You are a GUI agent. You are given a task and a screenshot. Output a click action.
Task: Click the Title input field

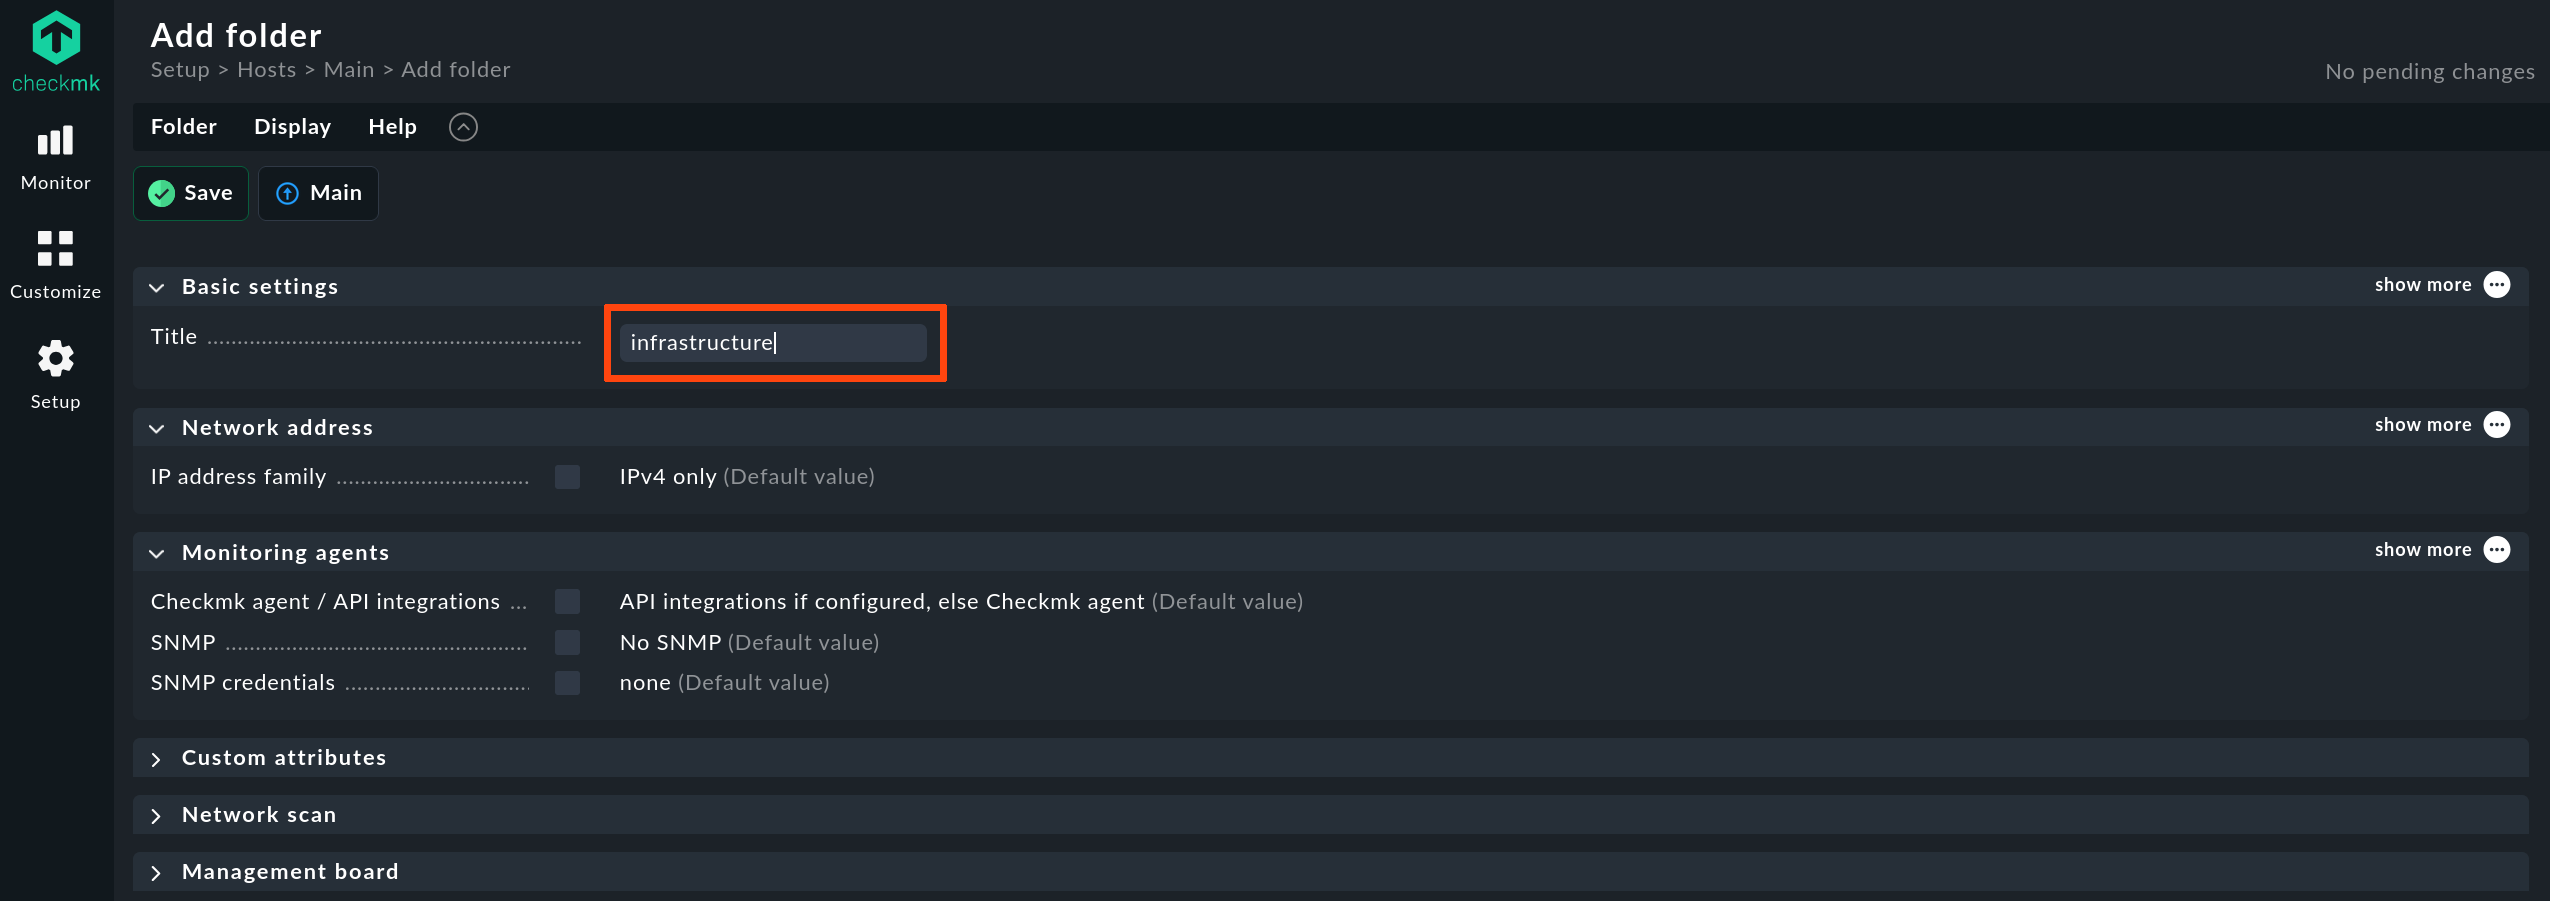pos(773,343)
